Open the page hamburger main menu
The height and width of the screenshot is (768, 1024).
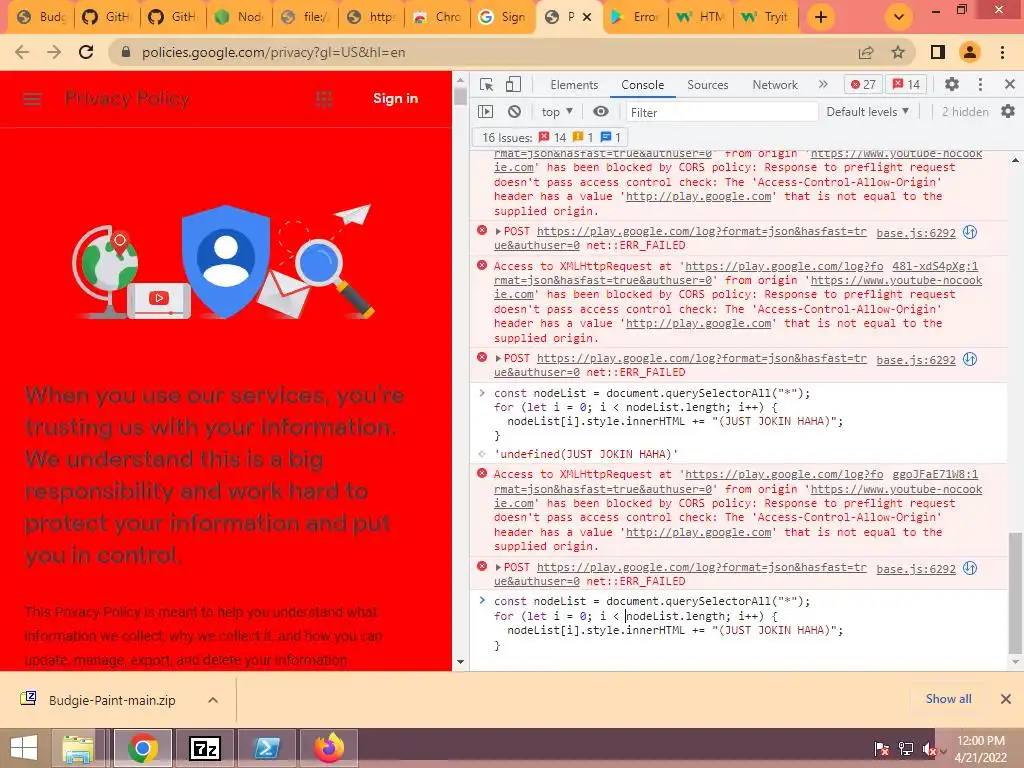[x=32, y=99]
